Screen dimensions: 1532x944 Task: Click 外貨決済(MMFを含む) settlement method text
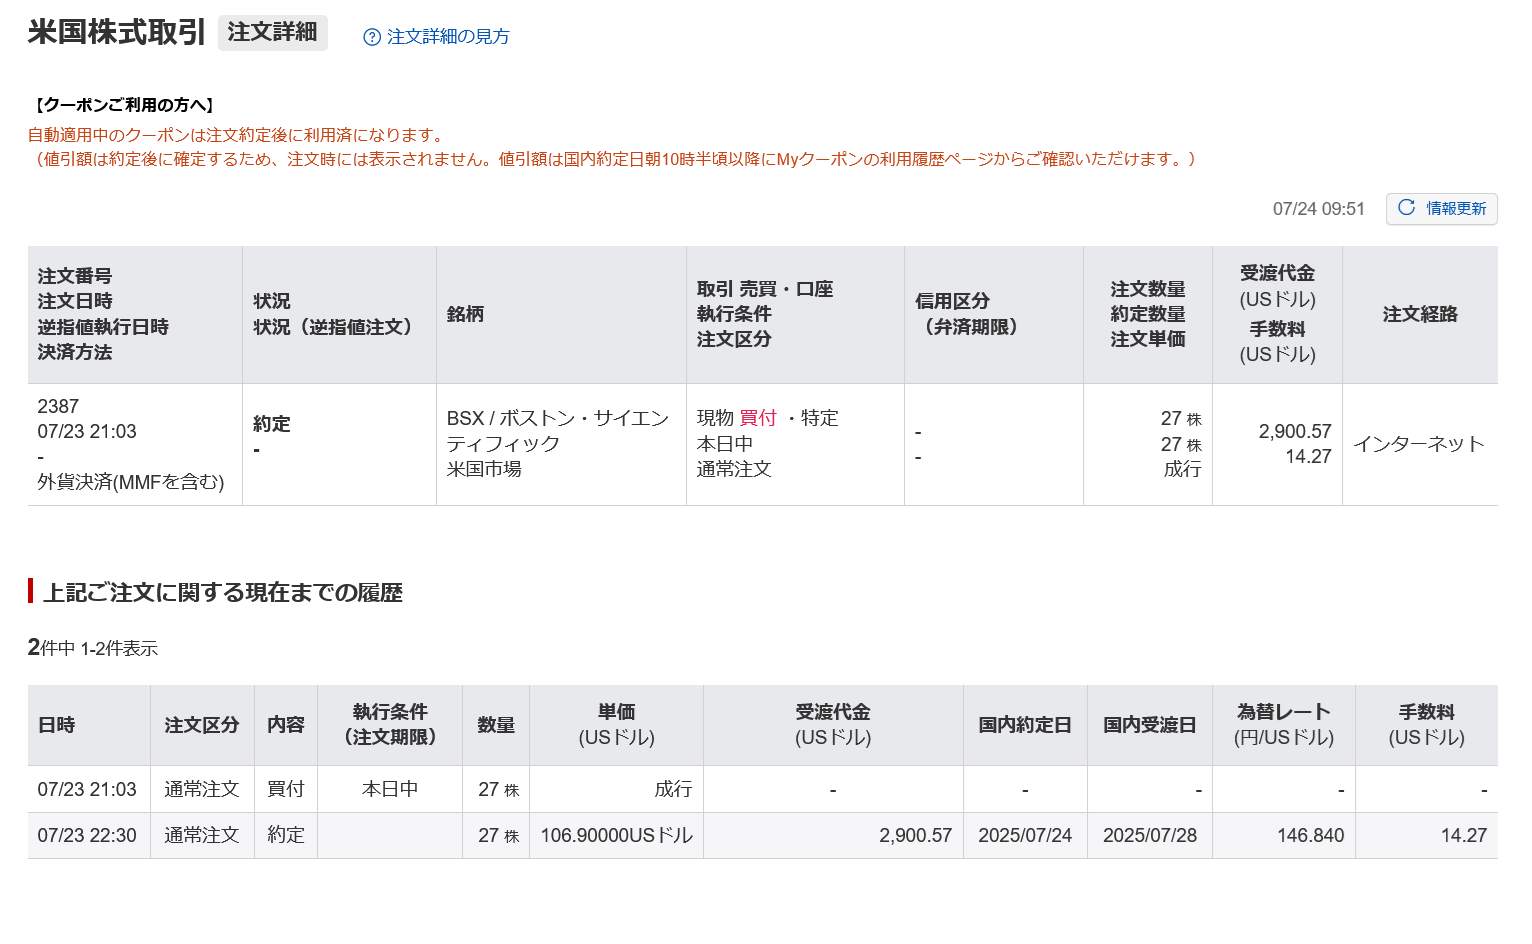tap(131, 482)
